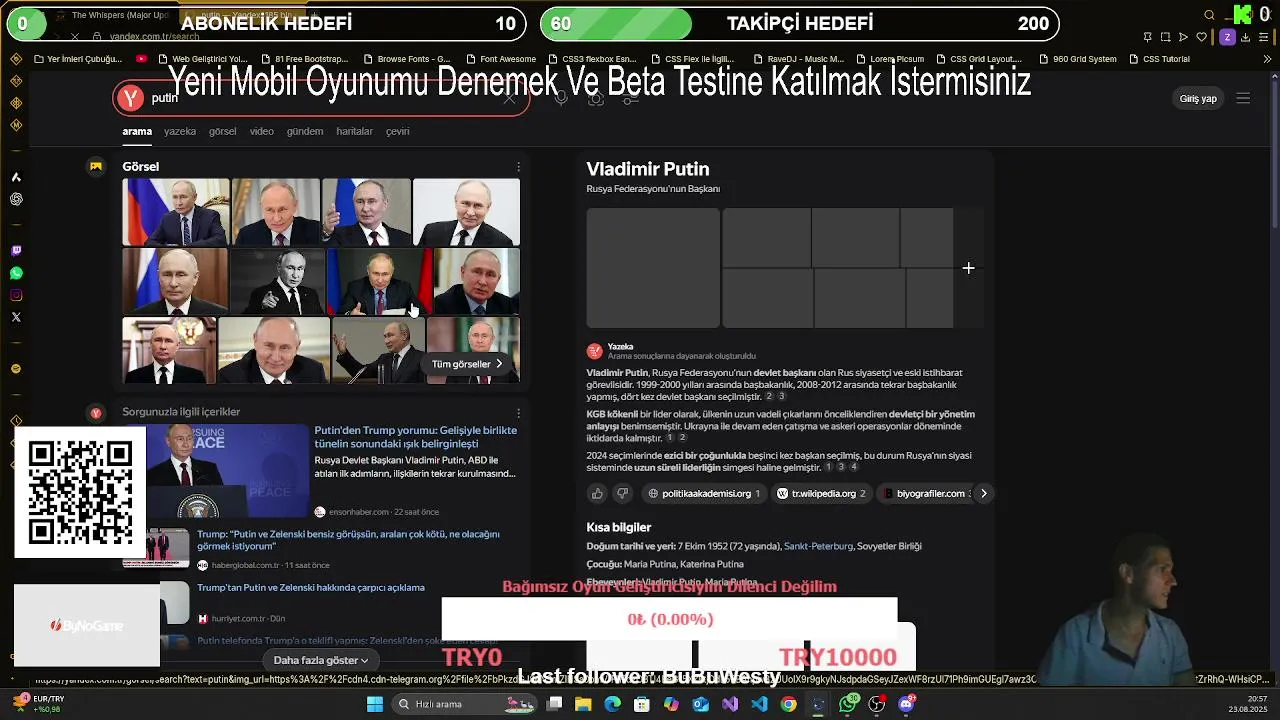The height and width of the screenshot is (720, 1280).
Task: Show next source chips with right arrow
Action: tap(983, 493)
